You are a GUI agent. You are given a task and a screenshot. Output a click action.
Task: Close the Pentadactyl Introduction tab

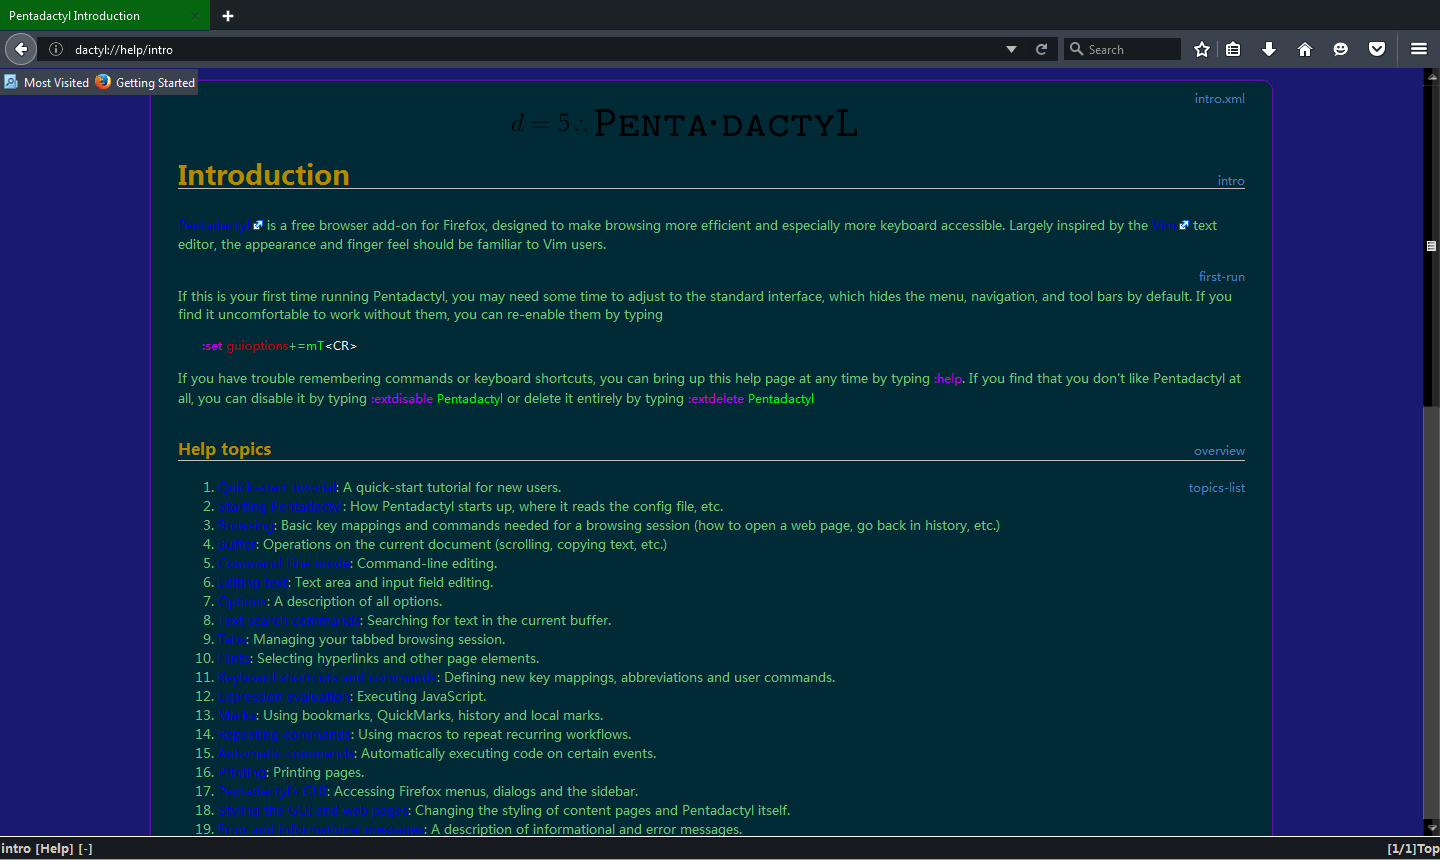pyautogui.click(x=195, y=16)
